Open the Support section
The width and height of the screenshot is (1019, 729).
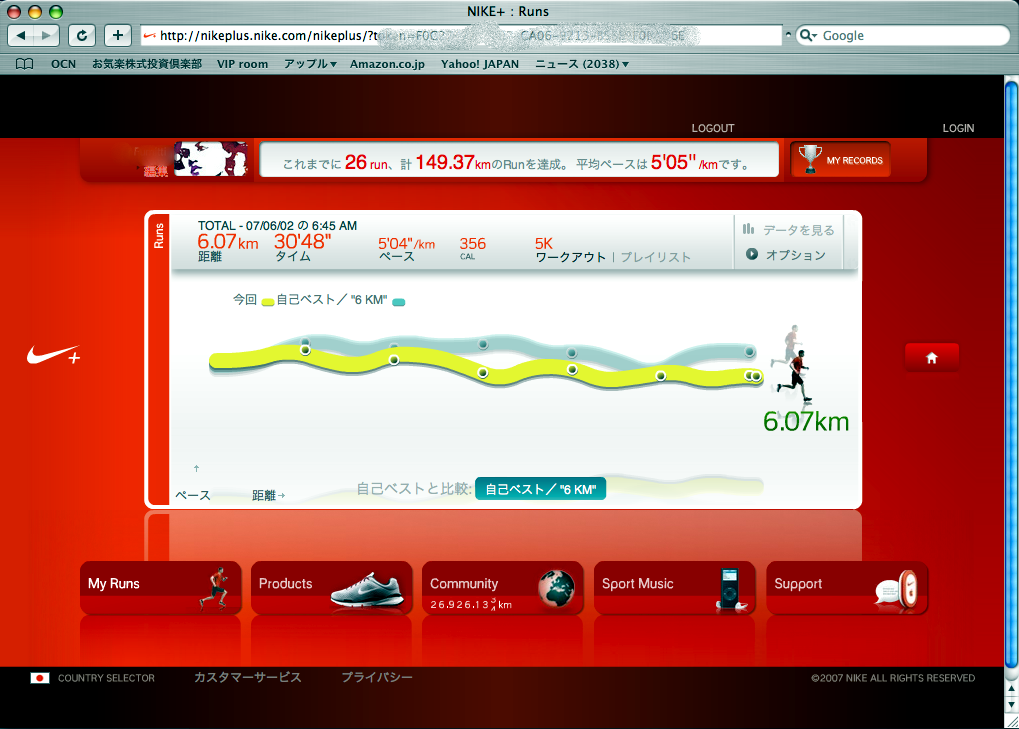[x=847, y=587]
